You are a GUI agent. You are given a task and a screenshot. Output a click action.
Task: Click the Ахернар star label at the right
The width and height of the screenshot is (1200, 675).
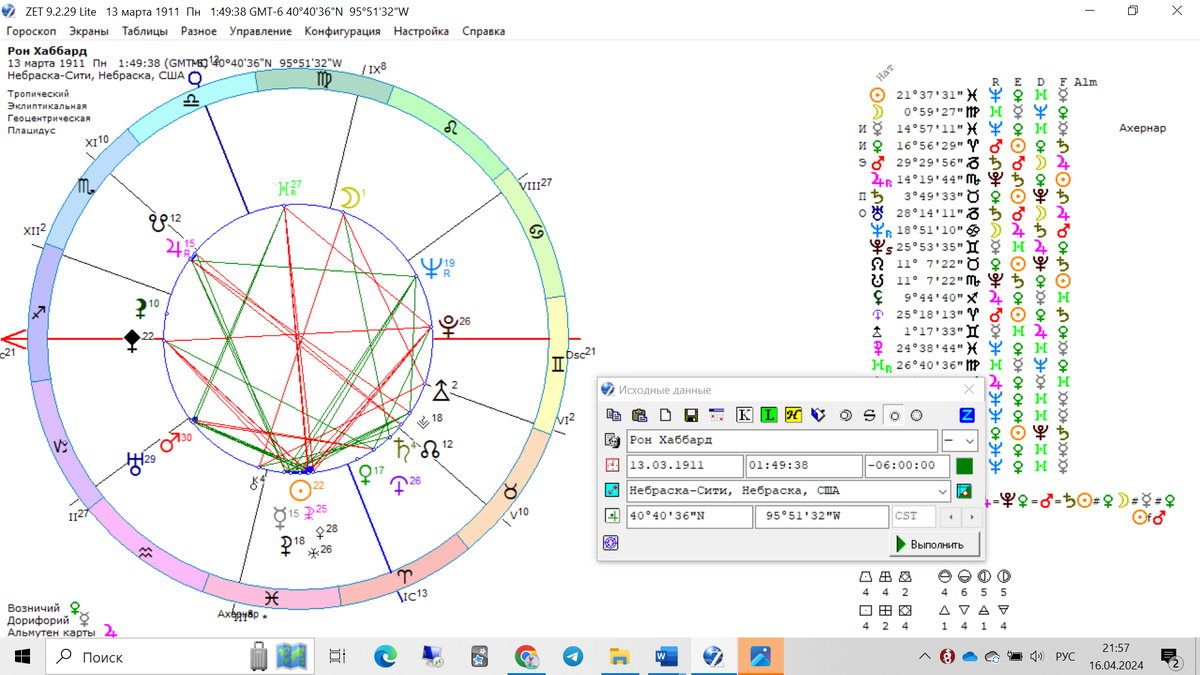click(x=1142, y=128)
